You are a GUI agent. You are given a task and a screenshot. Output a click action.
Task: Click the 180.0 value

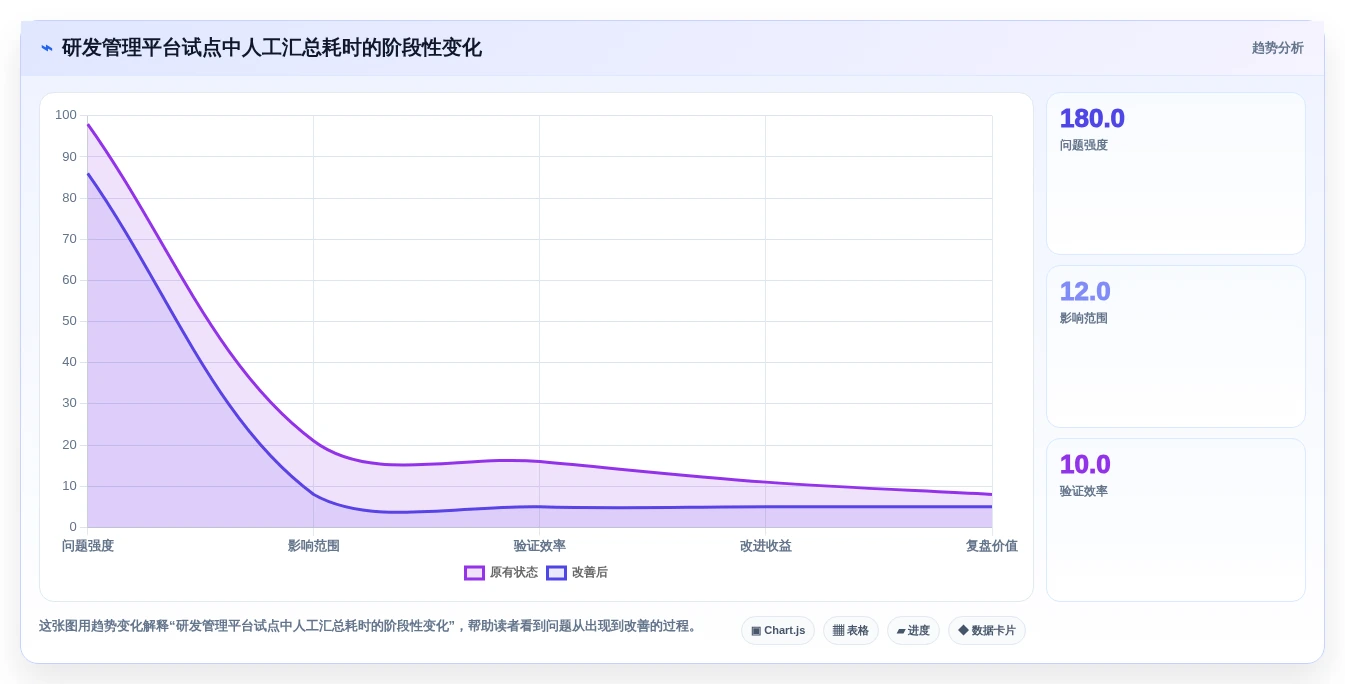pos(1092,119)
